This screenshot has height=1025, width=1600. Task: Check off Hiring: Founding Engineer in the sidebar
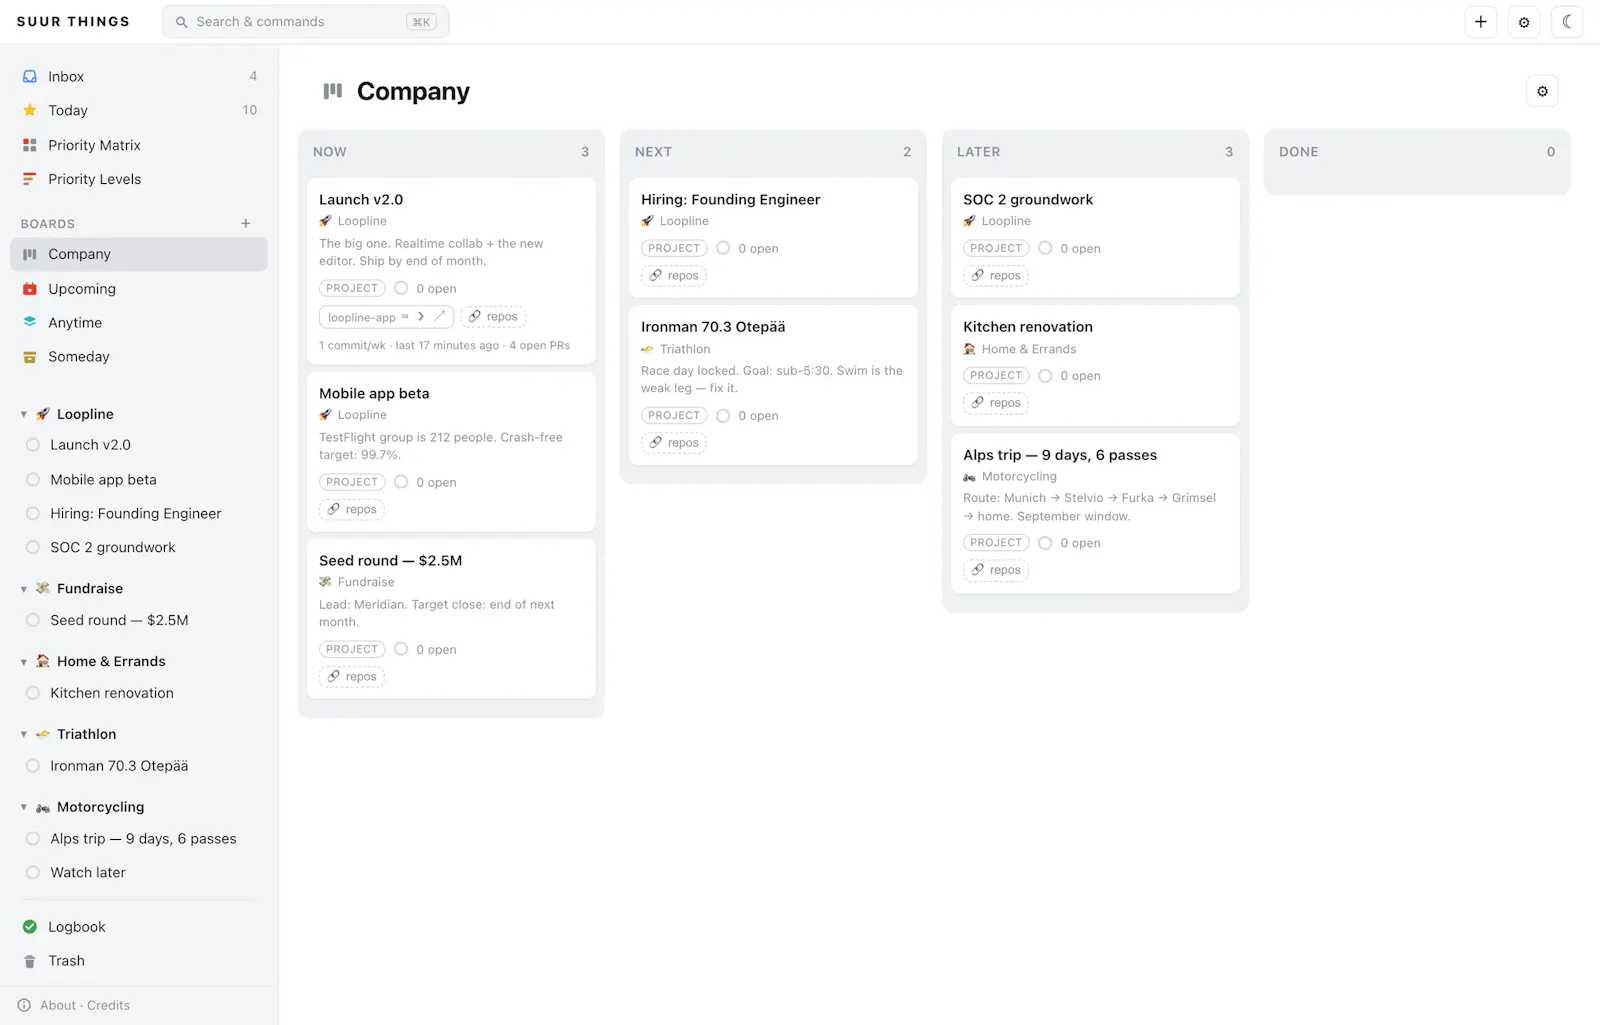[33, 514]
